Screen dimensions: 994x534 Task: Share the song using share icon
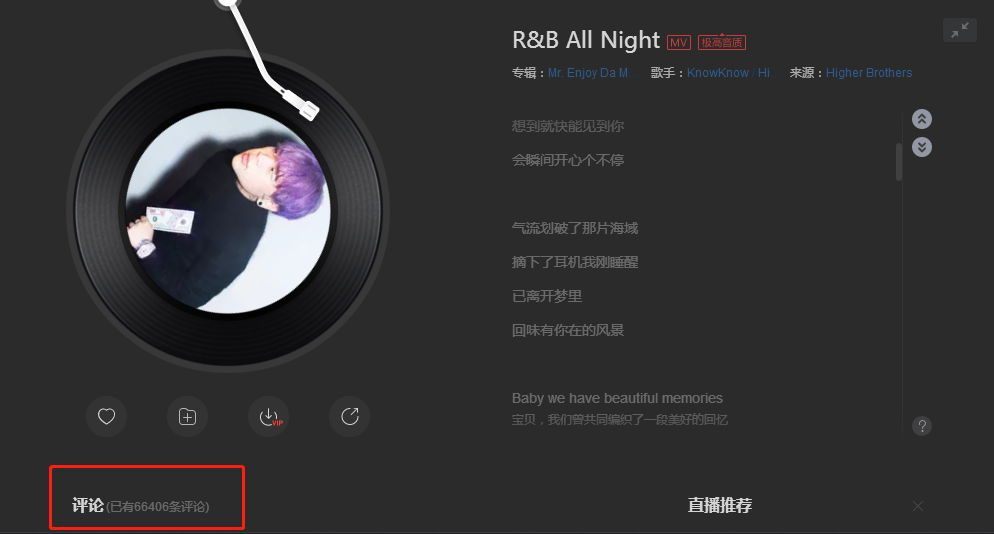point(350,417)
